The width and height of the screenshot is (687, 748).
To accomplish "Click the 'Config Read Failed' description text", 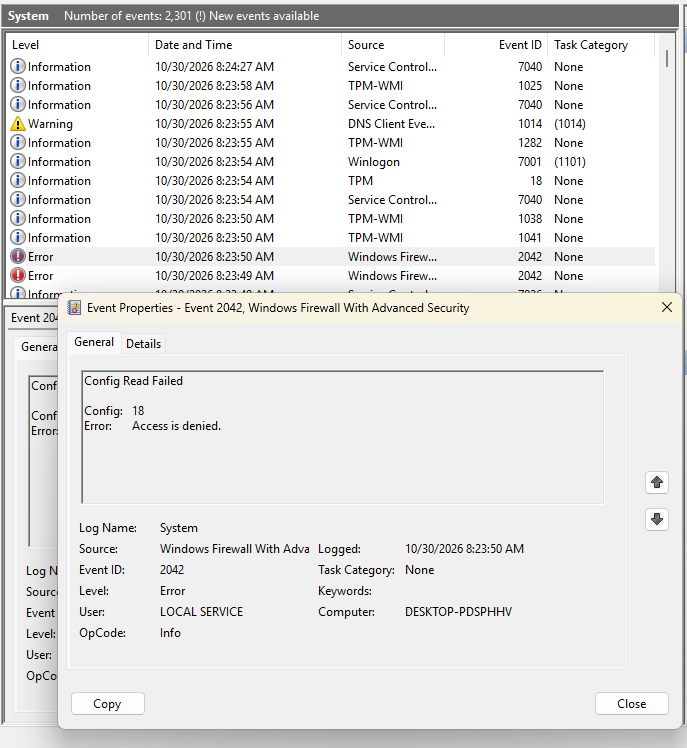I will [x=134, y=381].
